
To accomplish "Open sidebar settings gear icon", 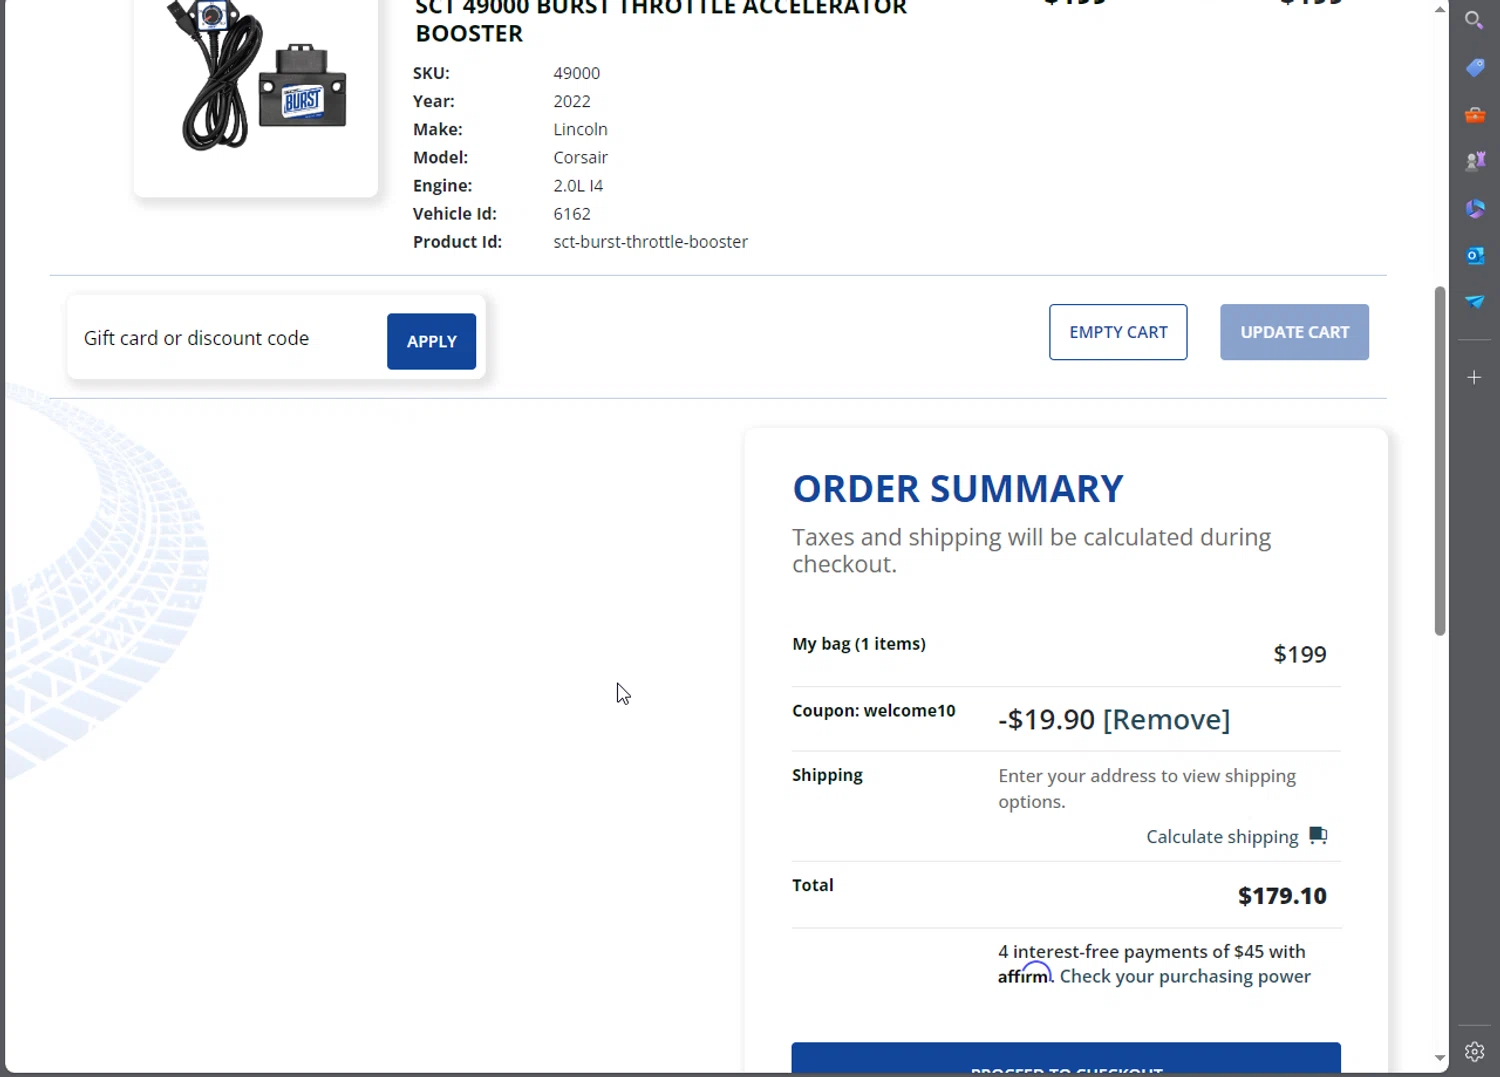I will [1474, 1052].
